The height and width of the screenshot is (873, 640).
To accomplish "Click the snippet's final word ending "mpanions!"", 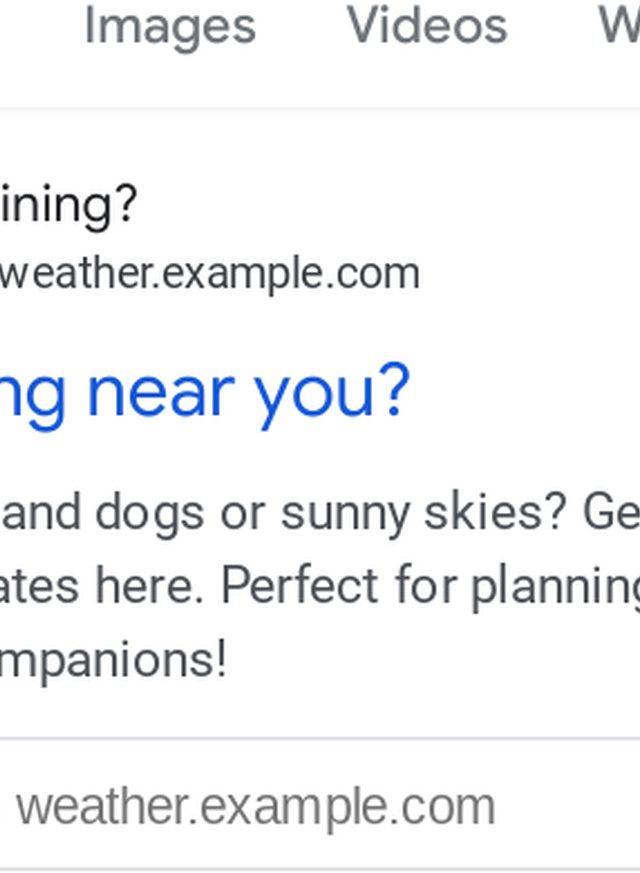I will tap(112, 660).
